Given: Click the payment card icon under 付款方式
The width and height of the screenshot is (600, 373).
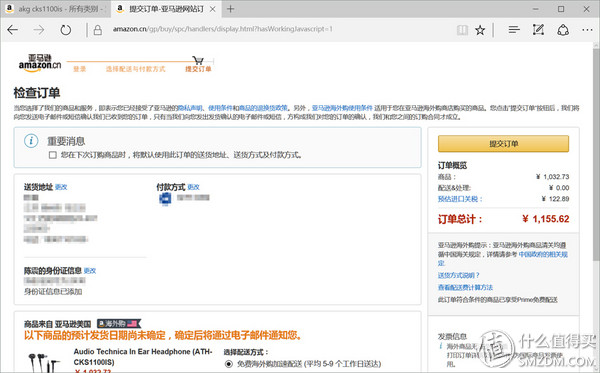Looking at the screenshot, I should point(165,199).
